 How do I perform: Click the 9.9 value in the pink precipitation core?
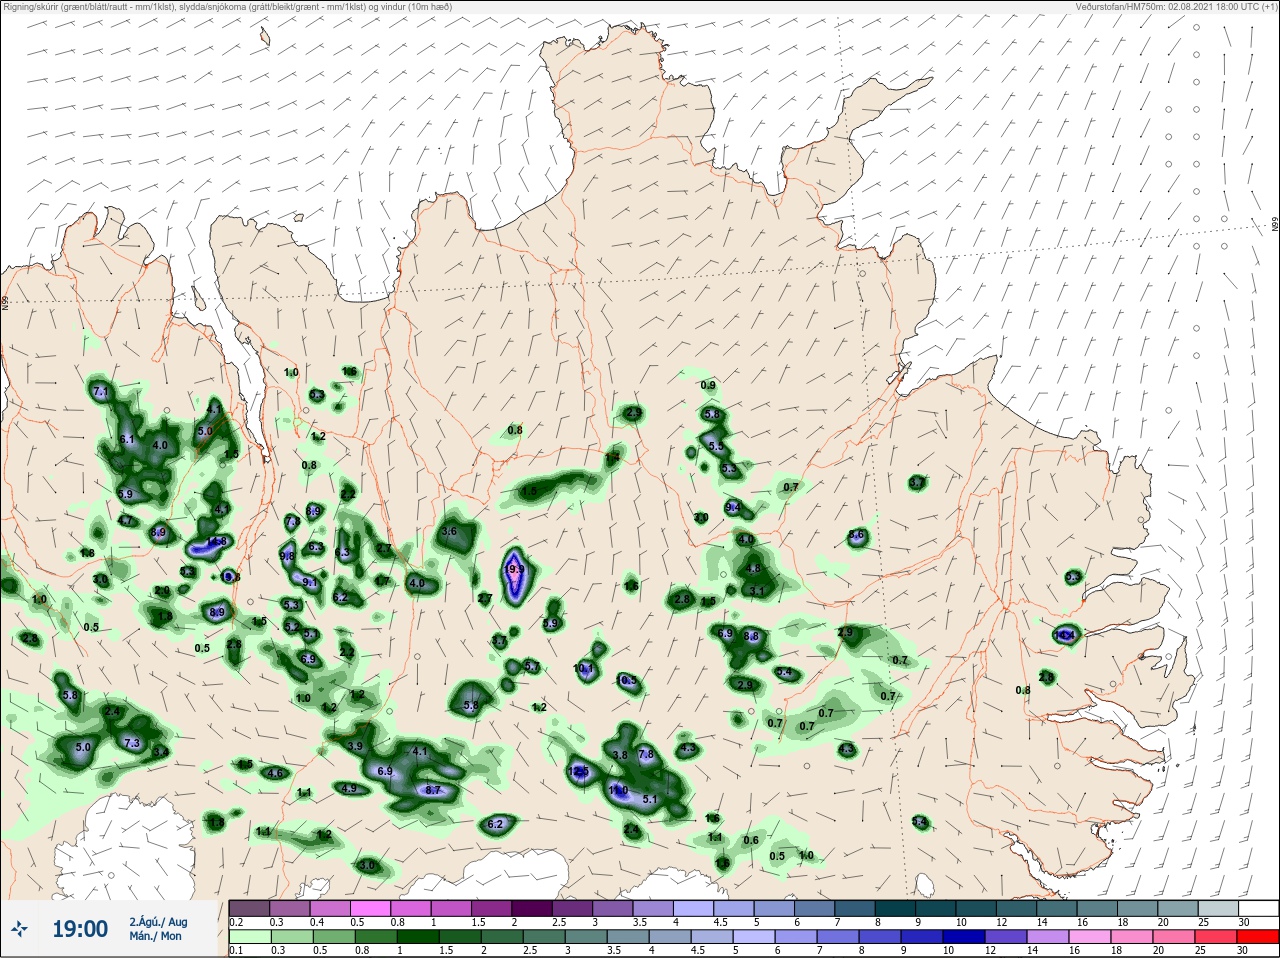coord(515,569)
